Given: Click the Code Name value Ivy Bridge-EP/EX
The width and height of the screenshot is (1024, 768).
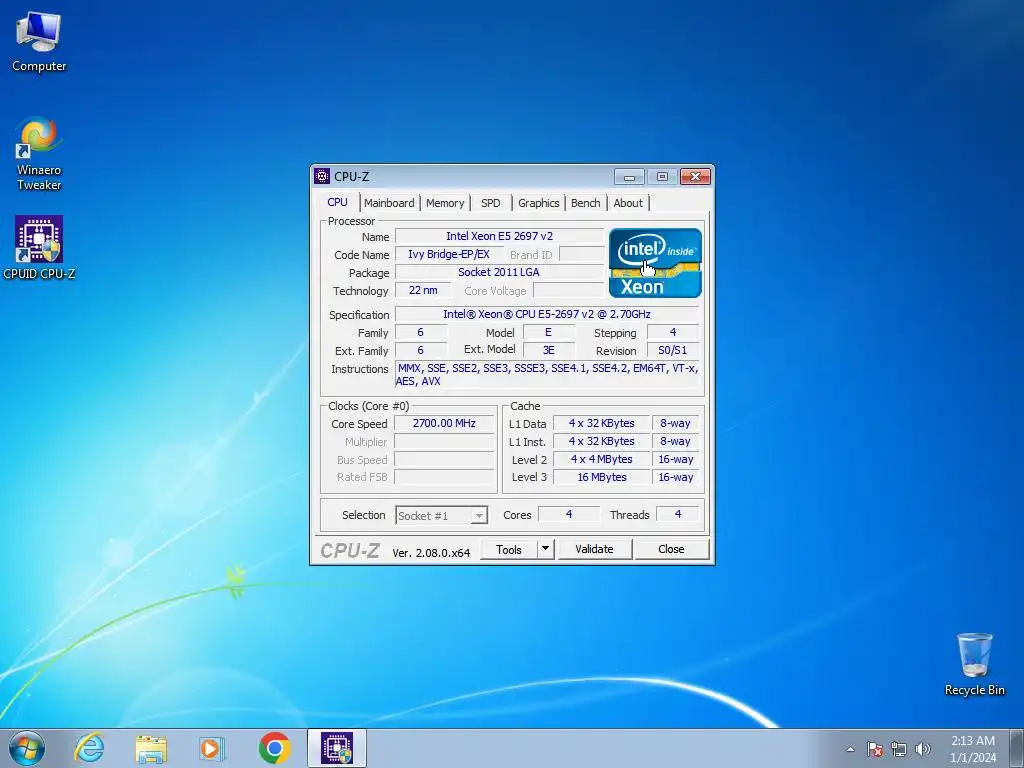Looking at the screenshot, I should (449, 255).
